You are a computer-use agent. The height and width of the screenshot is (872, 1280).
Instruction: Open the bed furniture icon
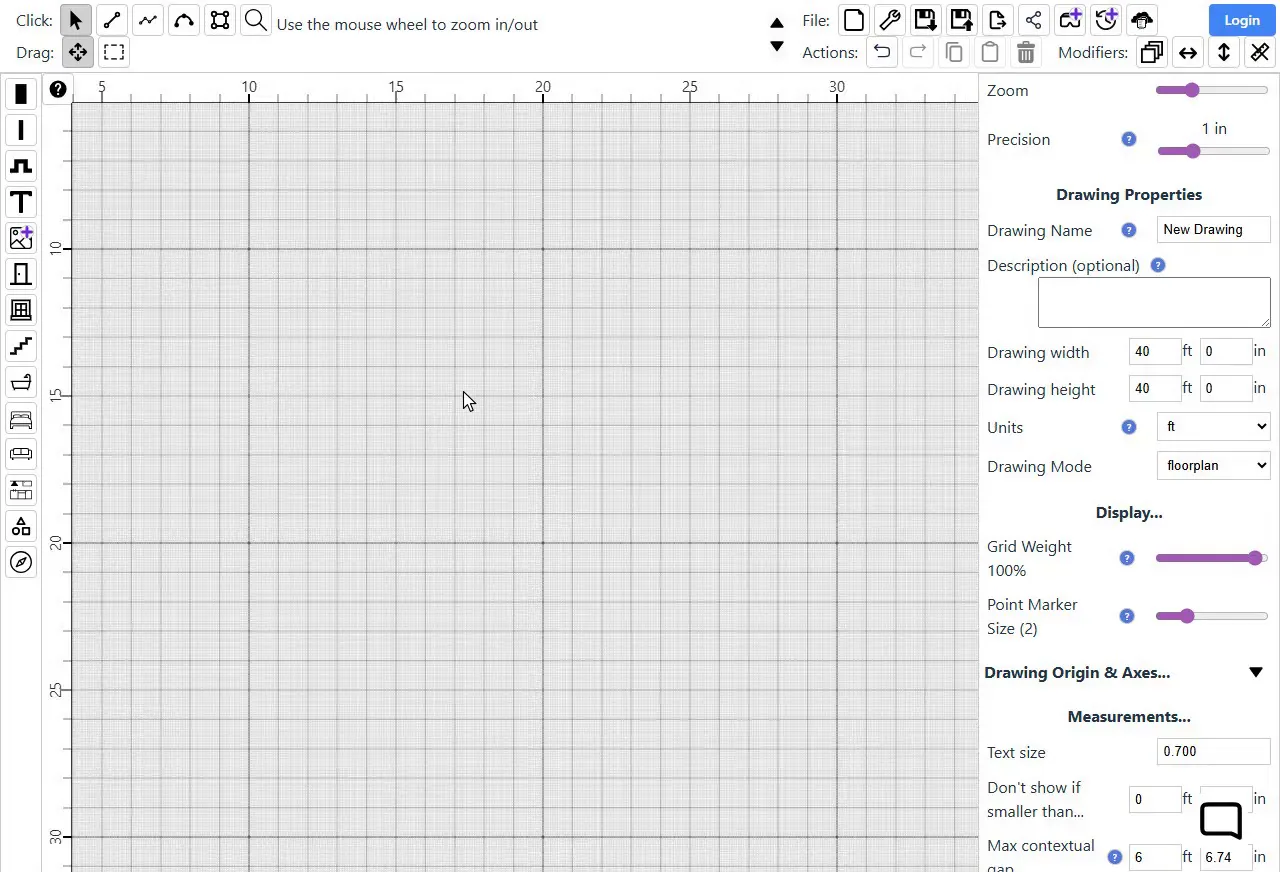(21, 418)
